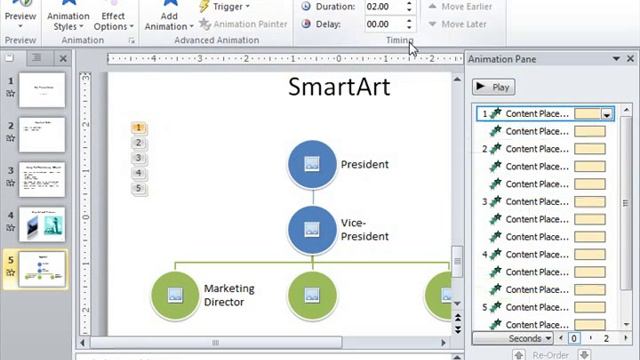Click green star effect icon of item 5

pyautogui.click(x=495, y=307)
